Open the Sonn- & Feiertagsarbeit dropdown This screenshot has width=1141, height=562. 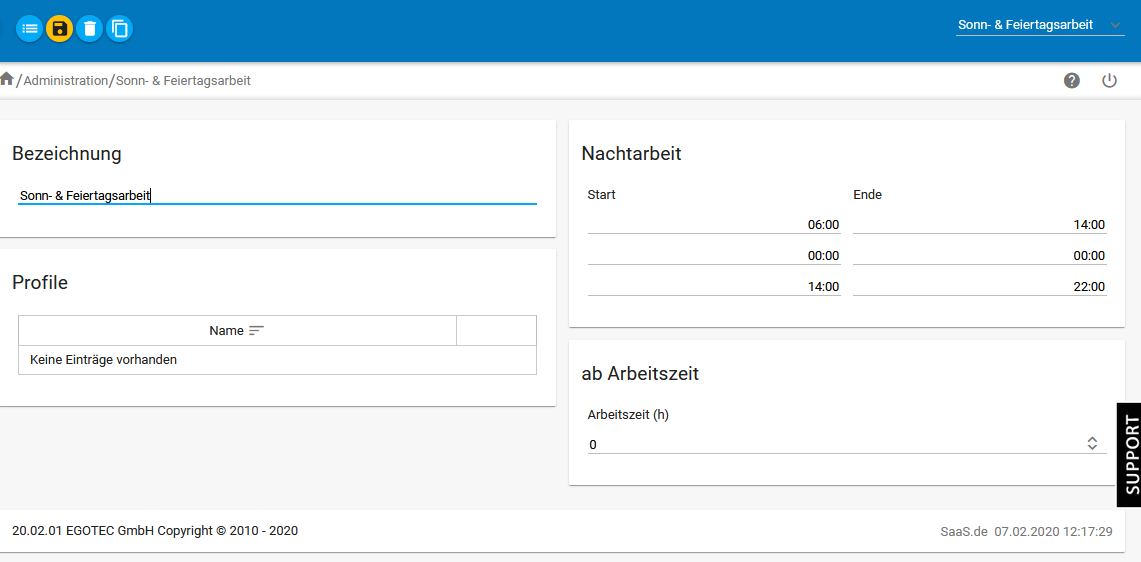click(1040, 25)
